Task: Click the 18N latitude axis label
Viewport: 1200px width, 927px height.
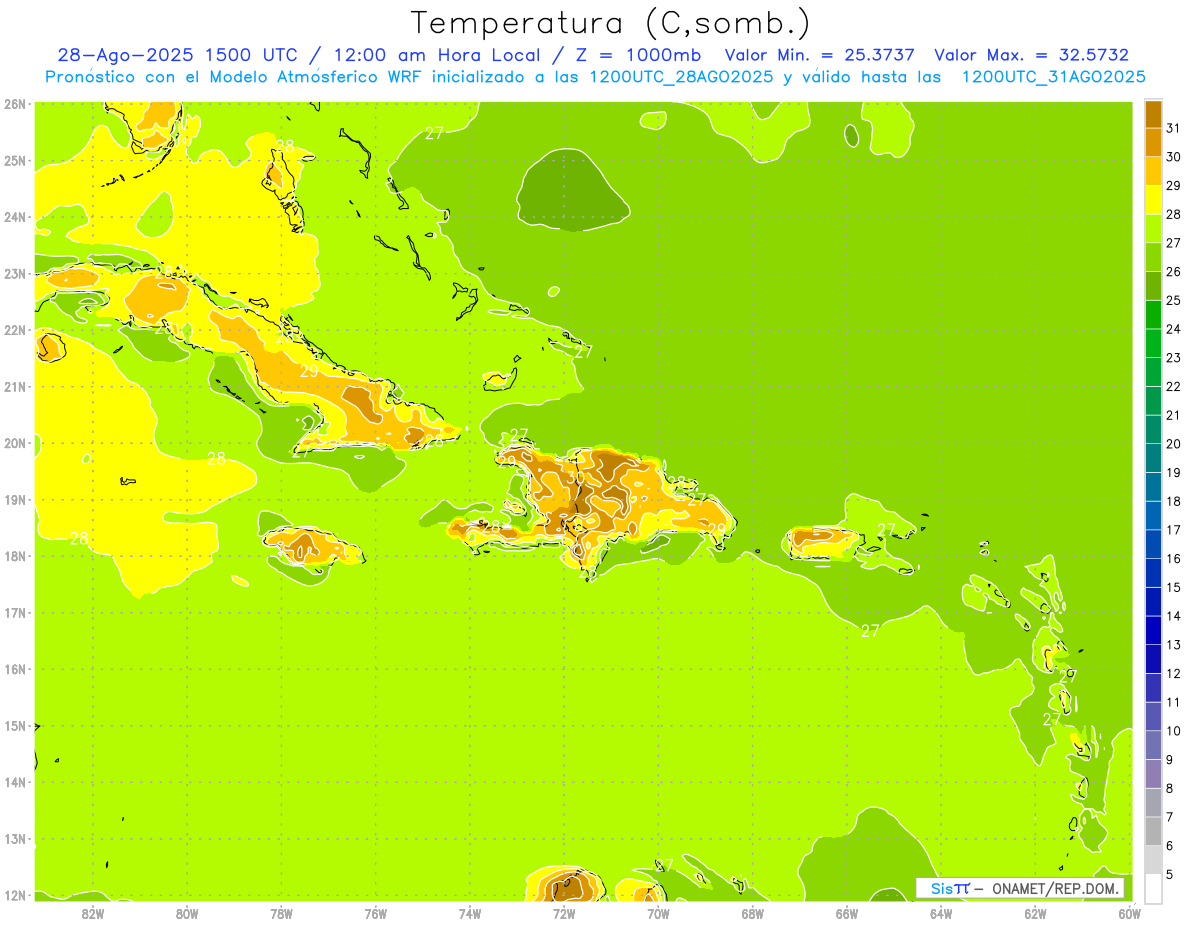Action: click(x=14, y=556)
